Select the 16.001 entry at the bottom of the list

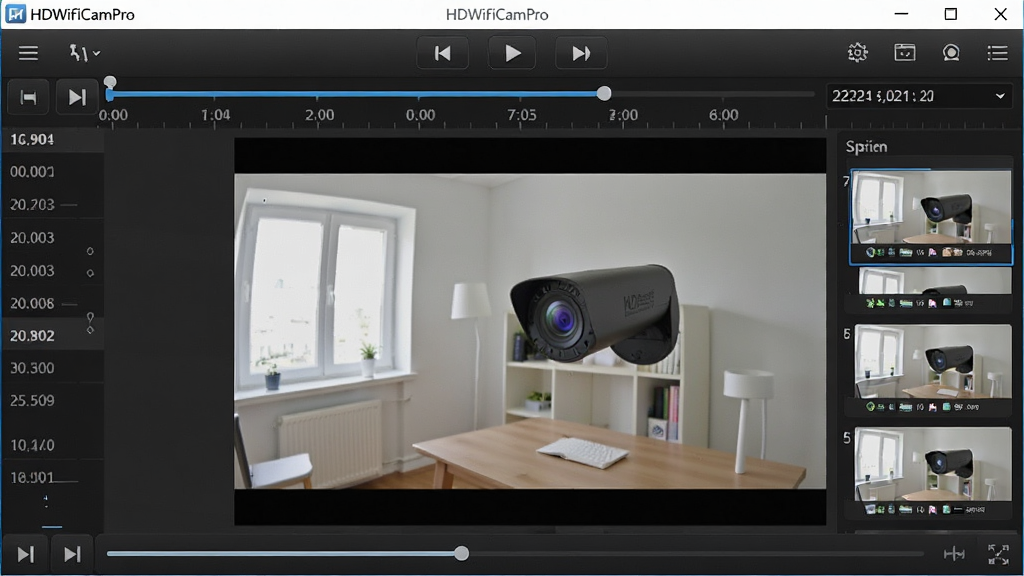52,477
